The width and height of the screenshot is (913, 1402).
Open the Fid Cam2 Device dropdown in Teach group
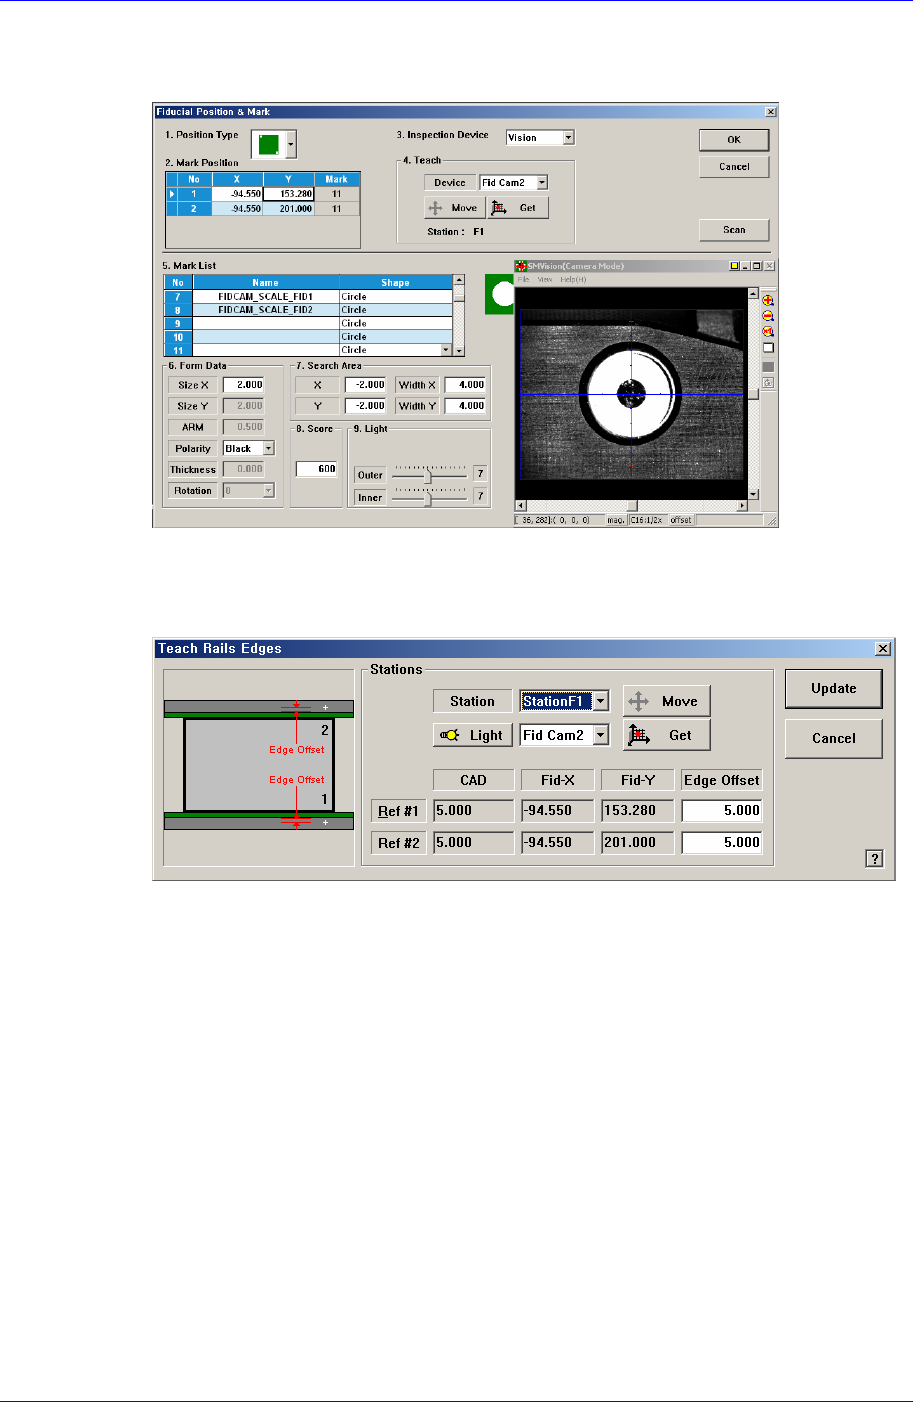click(542, 183)
